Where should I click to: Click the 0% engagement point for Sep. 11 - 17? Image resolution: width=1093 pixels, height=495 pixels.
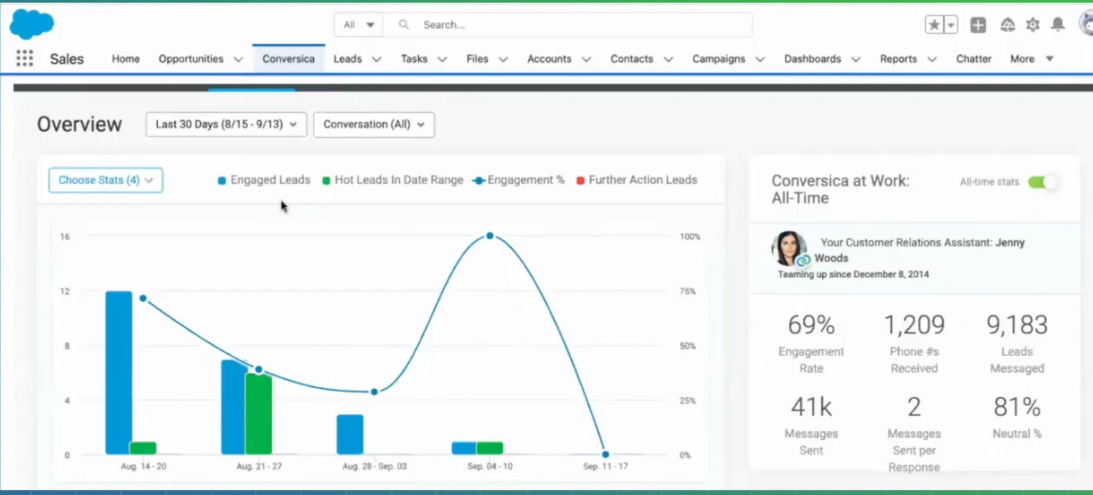click(x=605, y=455)
